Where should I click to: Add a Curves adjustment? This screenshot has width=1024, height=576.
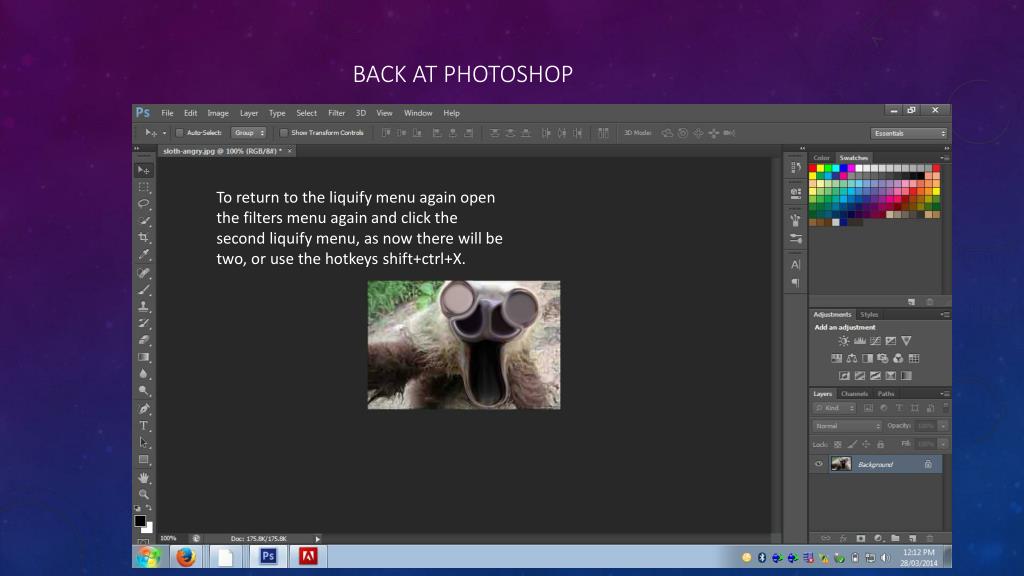click(x=875, y=341)
